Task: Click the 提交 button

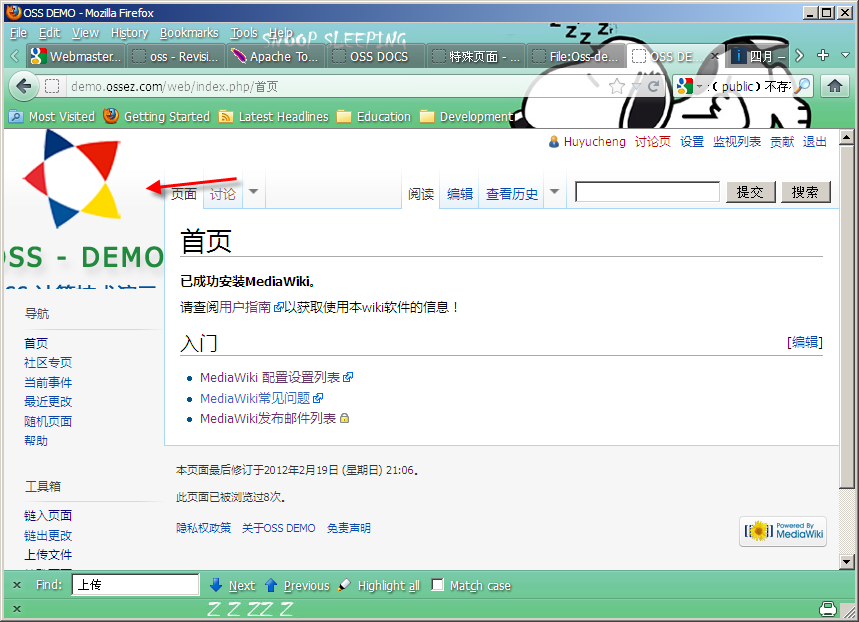Action: tap(750, 192)
